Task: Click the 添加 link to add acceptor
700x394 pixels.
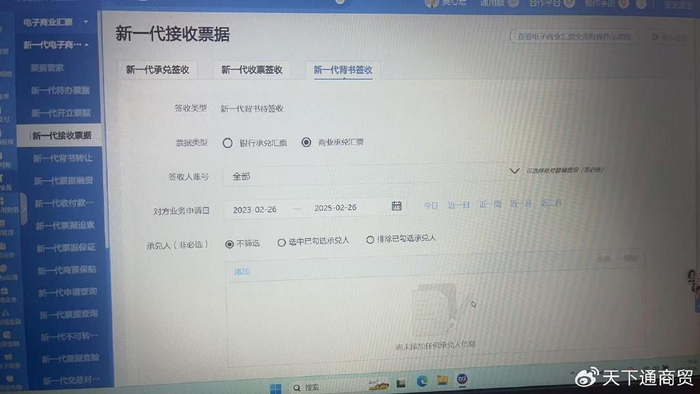Action: pyautogui.click(x=242, y=272)
